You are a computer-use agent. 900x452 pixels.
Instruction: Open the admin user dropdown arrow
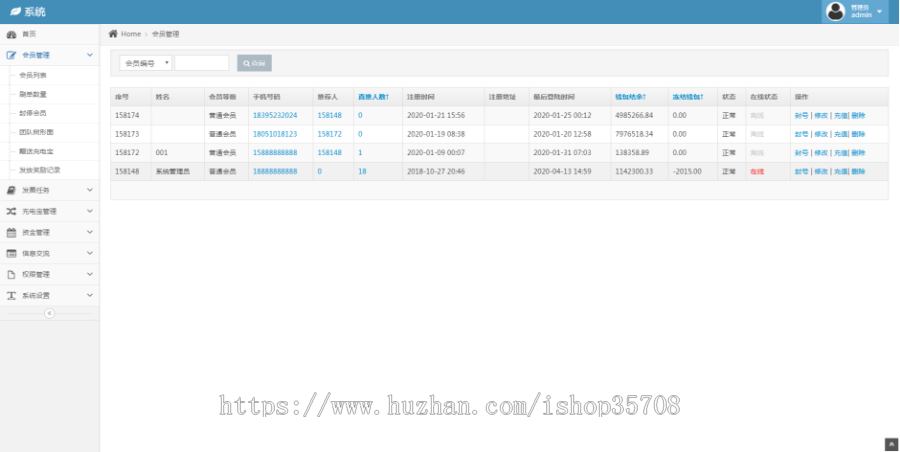[x=879, y=11]
